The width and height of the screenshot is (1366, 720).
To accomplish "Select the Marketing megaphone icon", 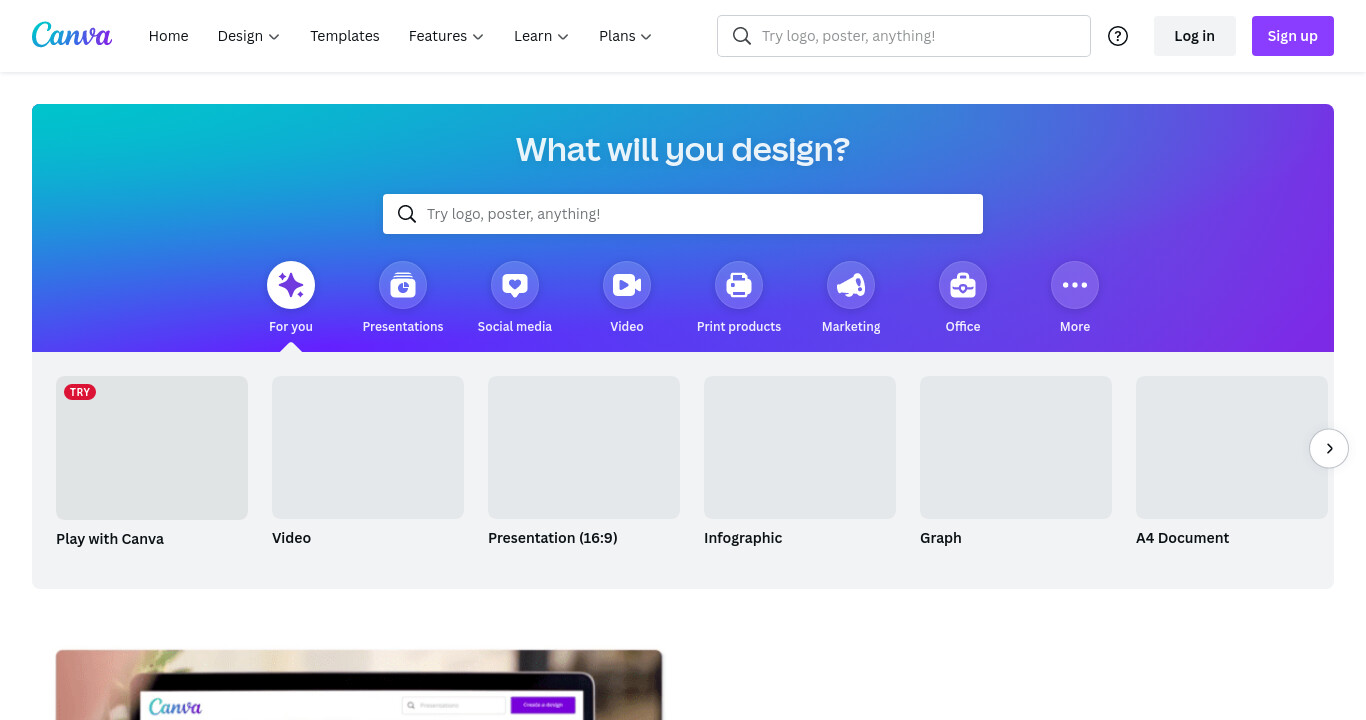I will click(x=851, y=286).
